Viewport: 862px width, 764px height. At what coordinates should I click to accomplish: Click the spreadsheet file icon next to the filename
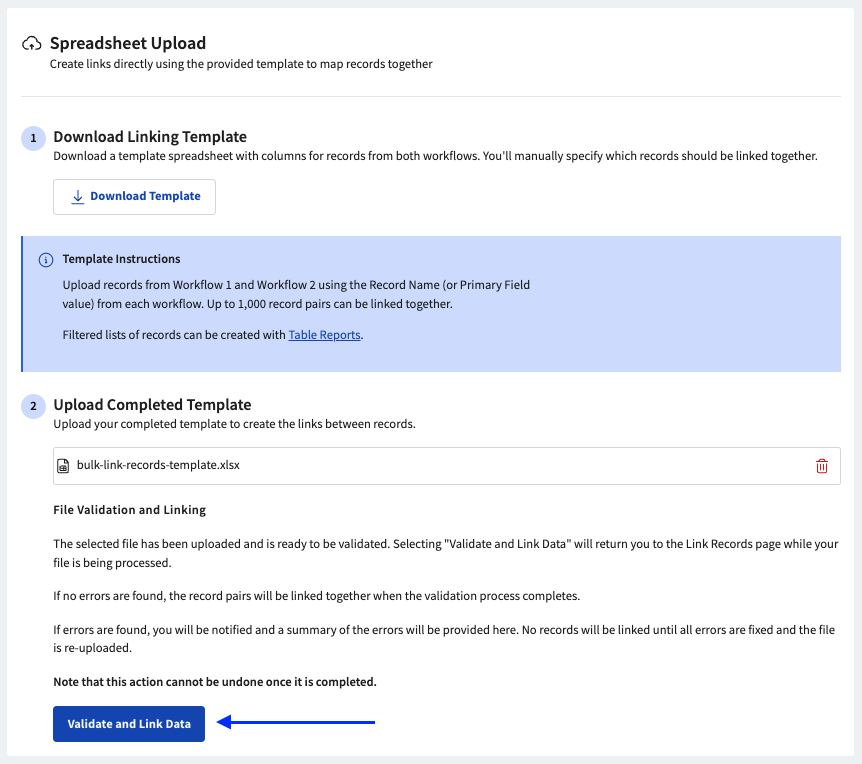pos(64,466)
